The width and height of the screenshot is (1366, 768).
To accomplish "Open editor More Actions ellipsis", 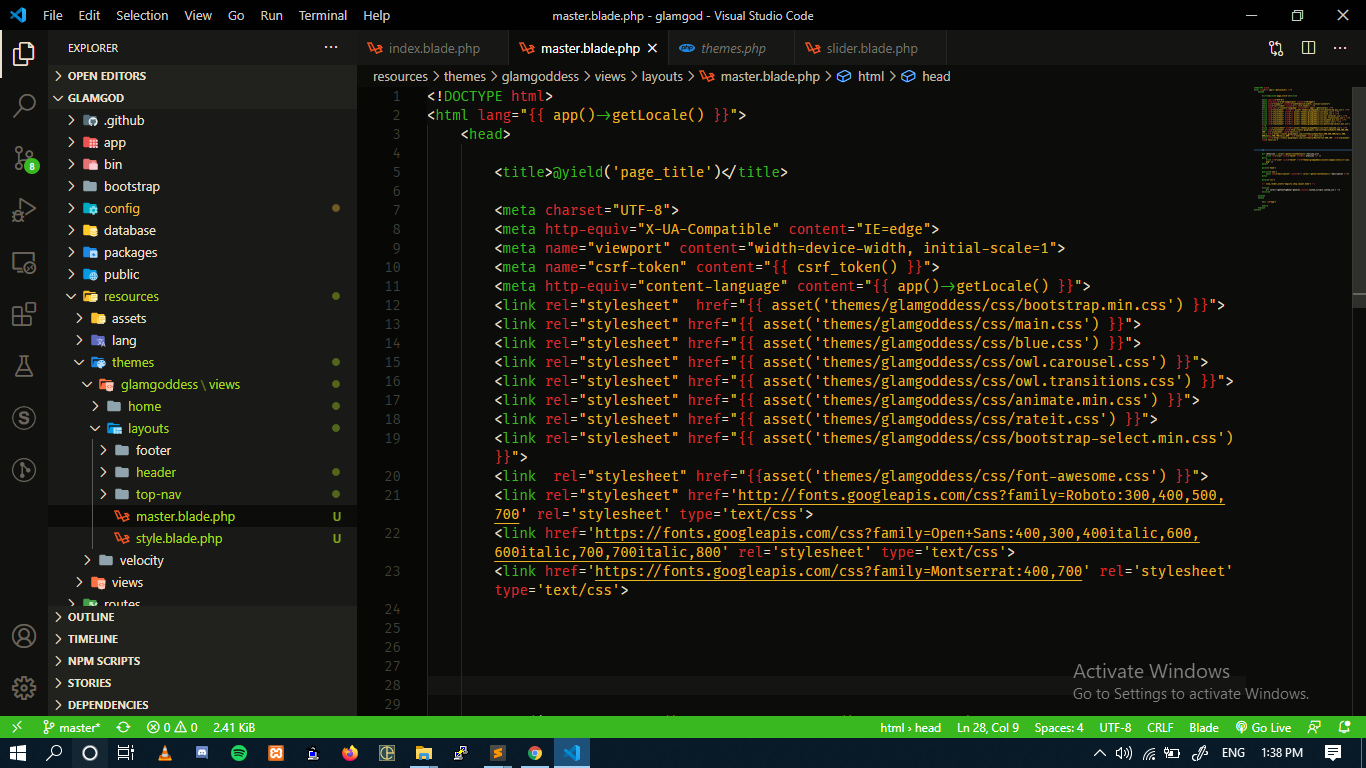I will click(x=1340, y=48).
